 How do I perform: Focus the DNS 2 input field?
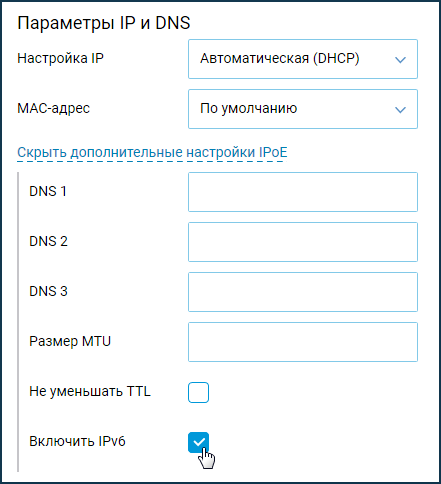[303, 242]
